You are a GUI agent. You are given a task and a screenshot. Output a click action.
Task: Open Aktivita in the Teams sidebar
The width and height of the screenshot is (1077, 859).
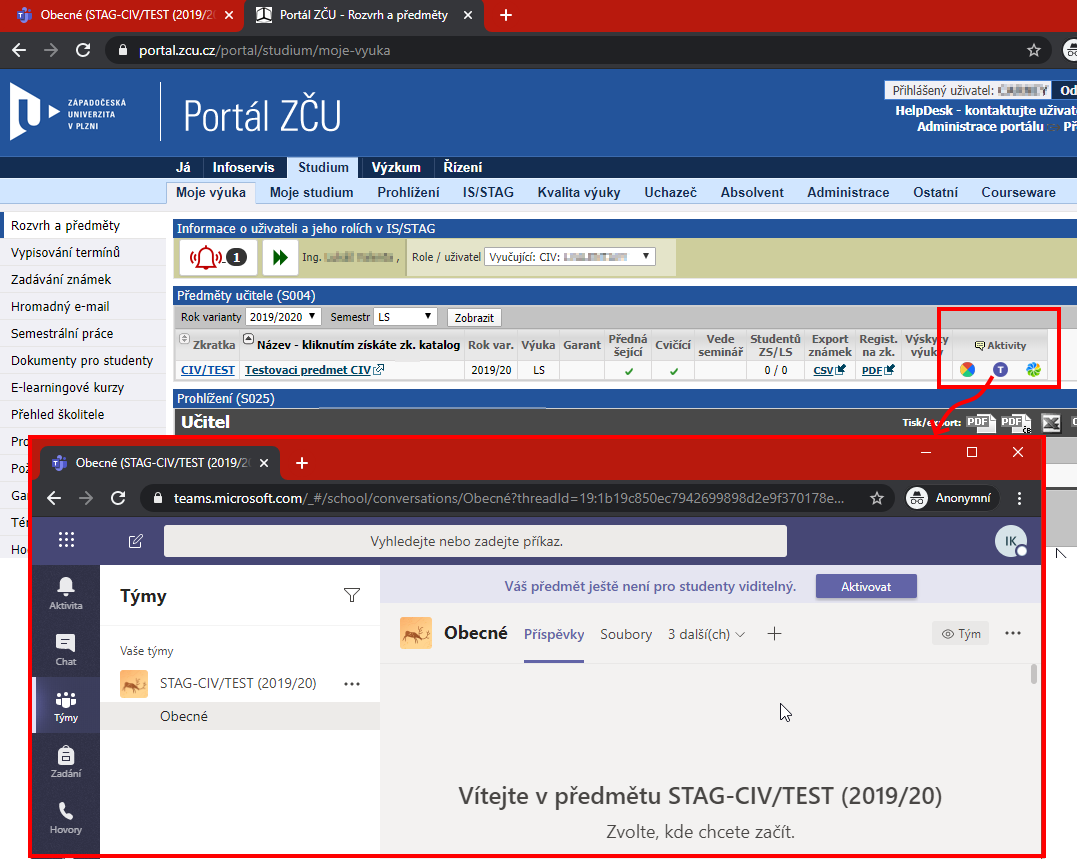coord(66,593)
